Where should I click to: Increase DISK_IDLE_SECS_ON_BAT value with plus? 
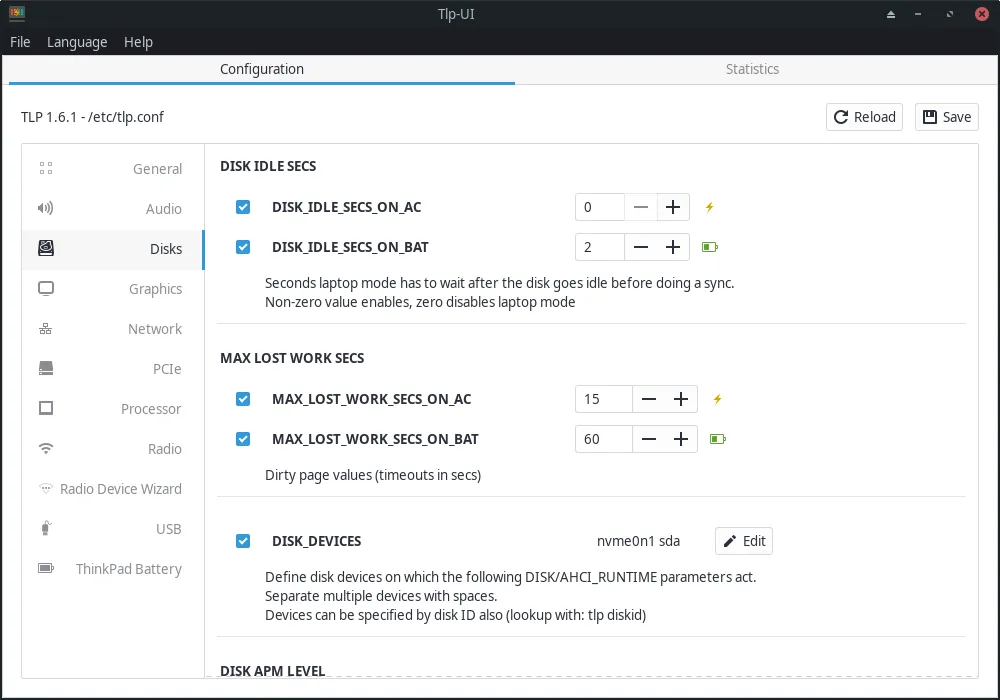click(673, 247)
